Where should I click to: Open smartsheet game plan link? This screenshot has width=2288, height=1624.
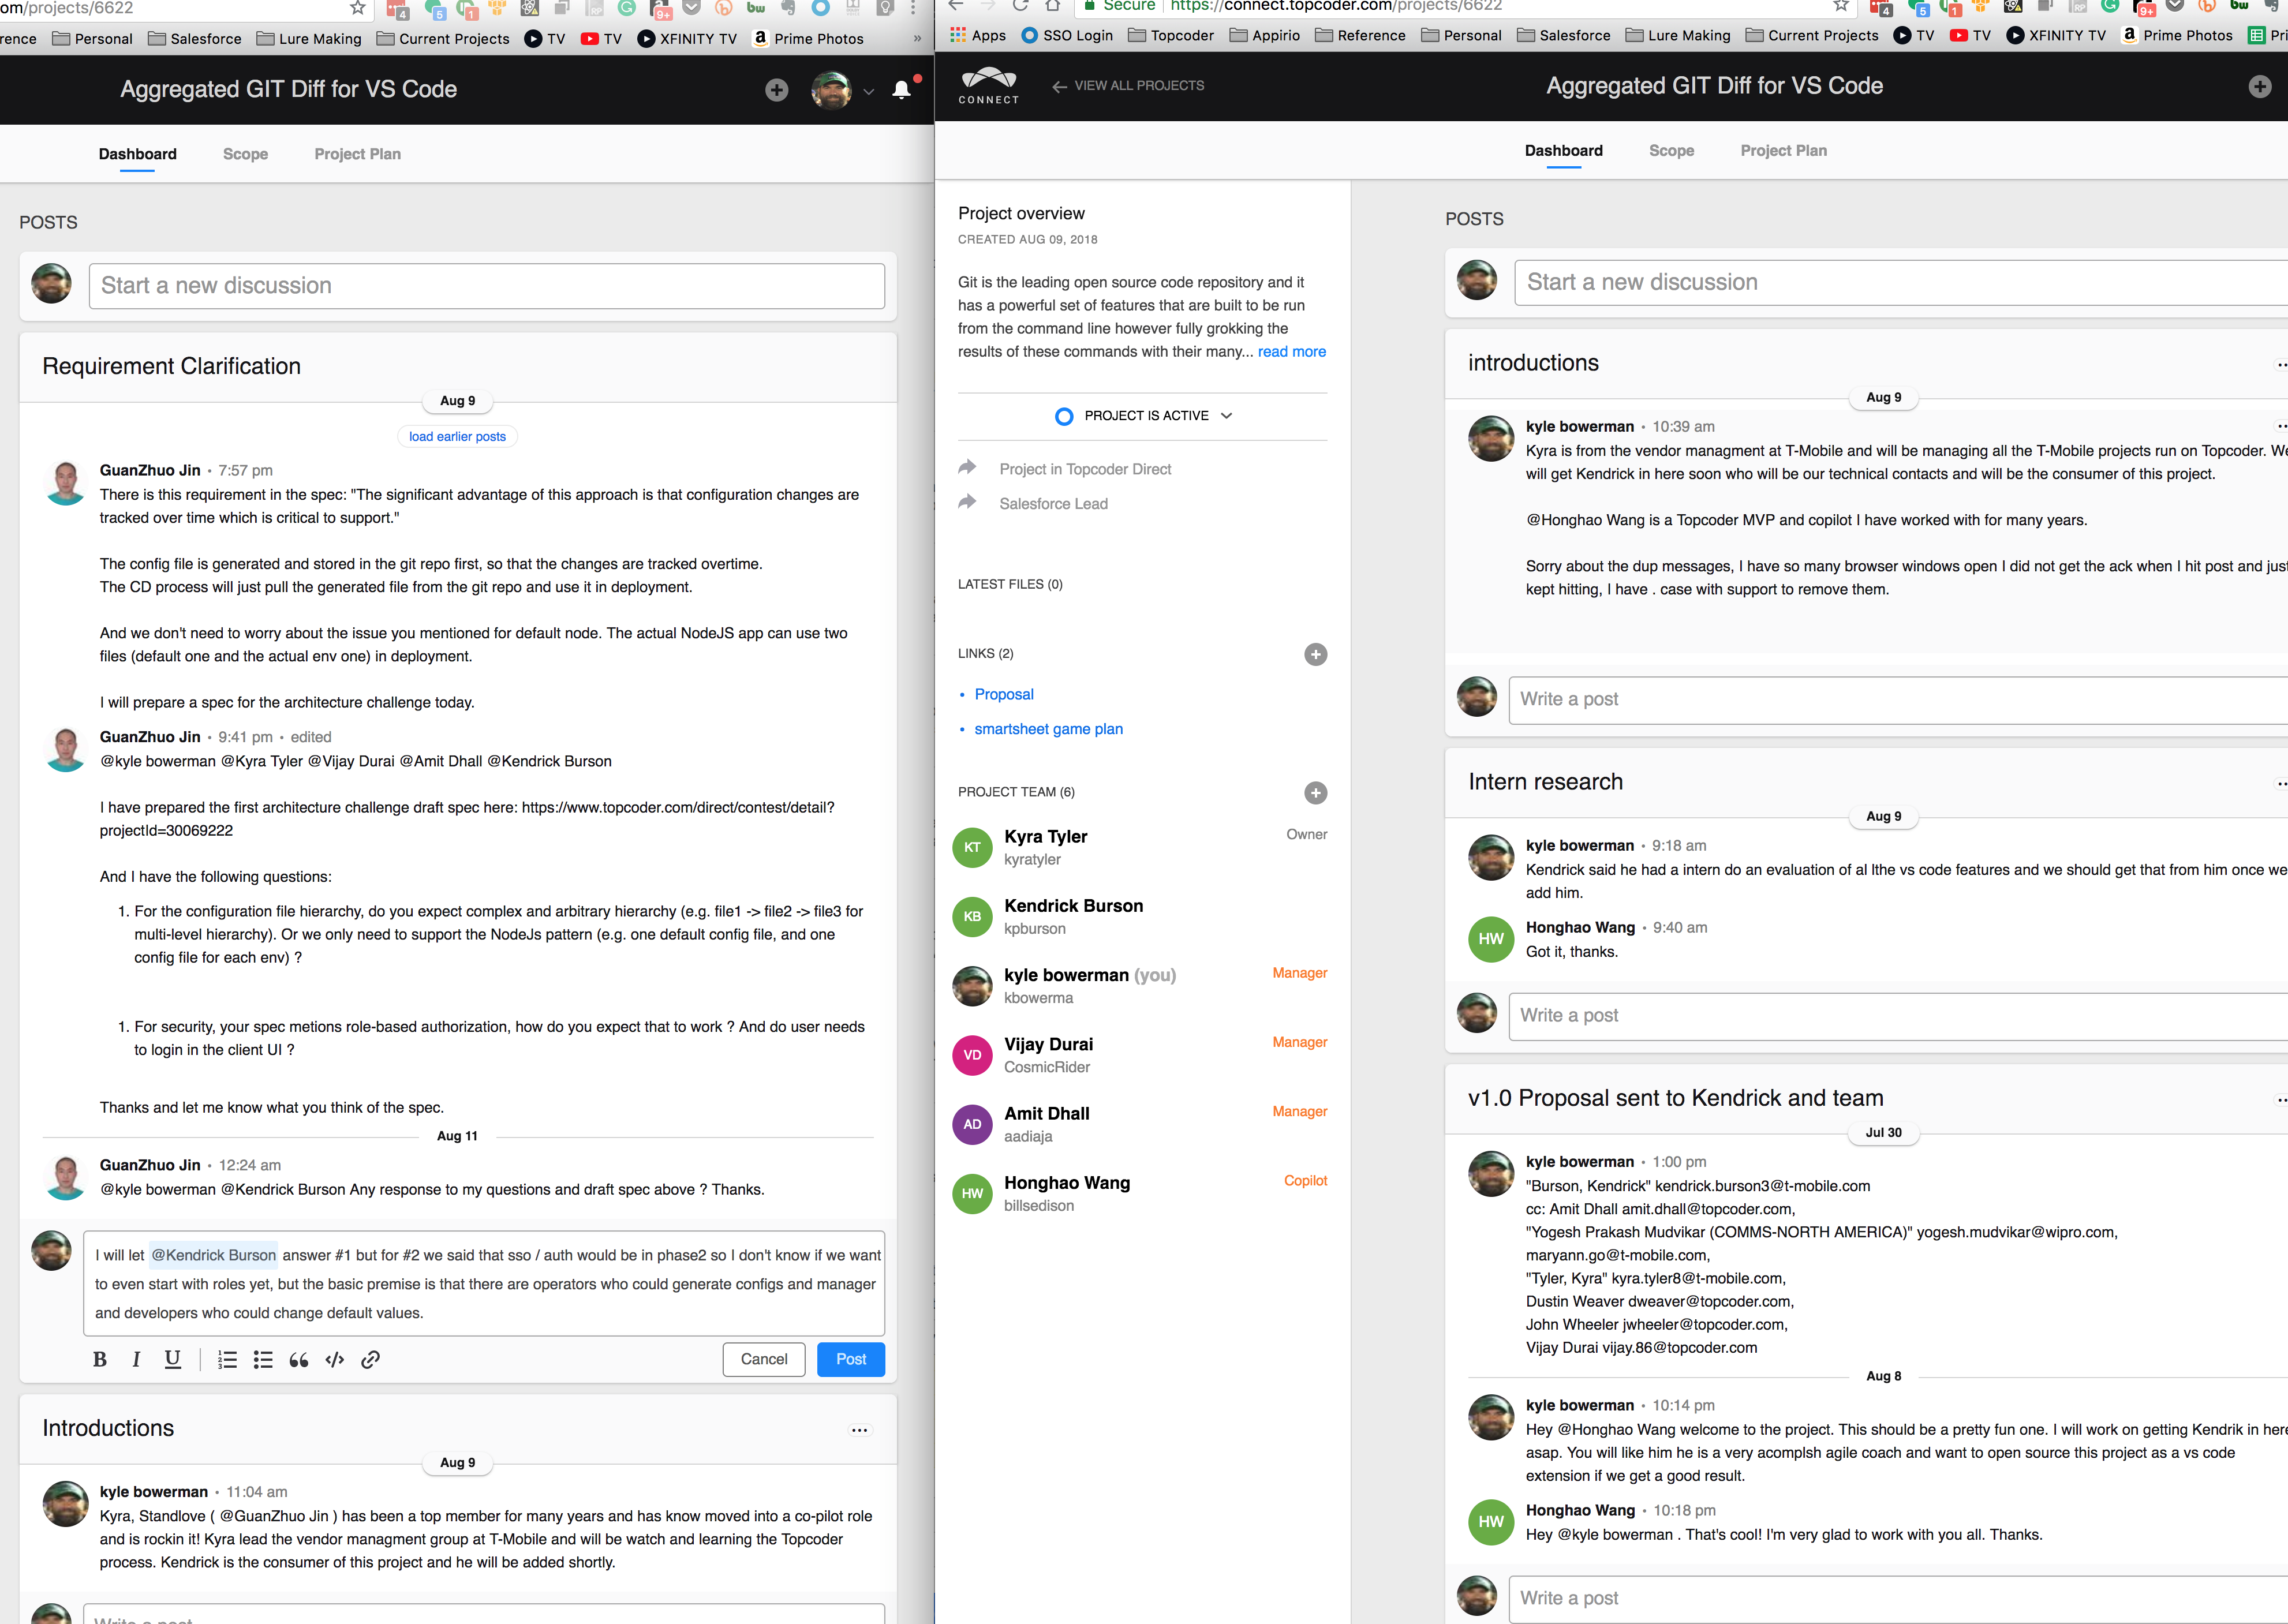(1048, 730)
